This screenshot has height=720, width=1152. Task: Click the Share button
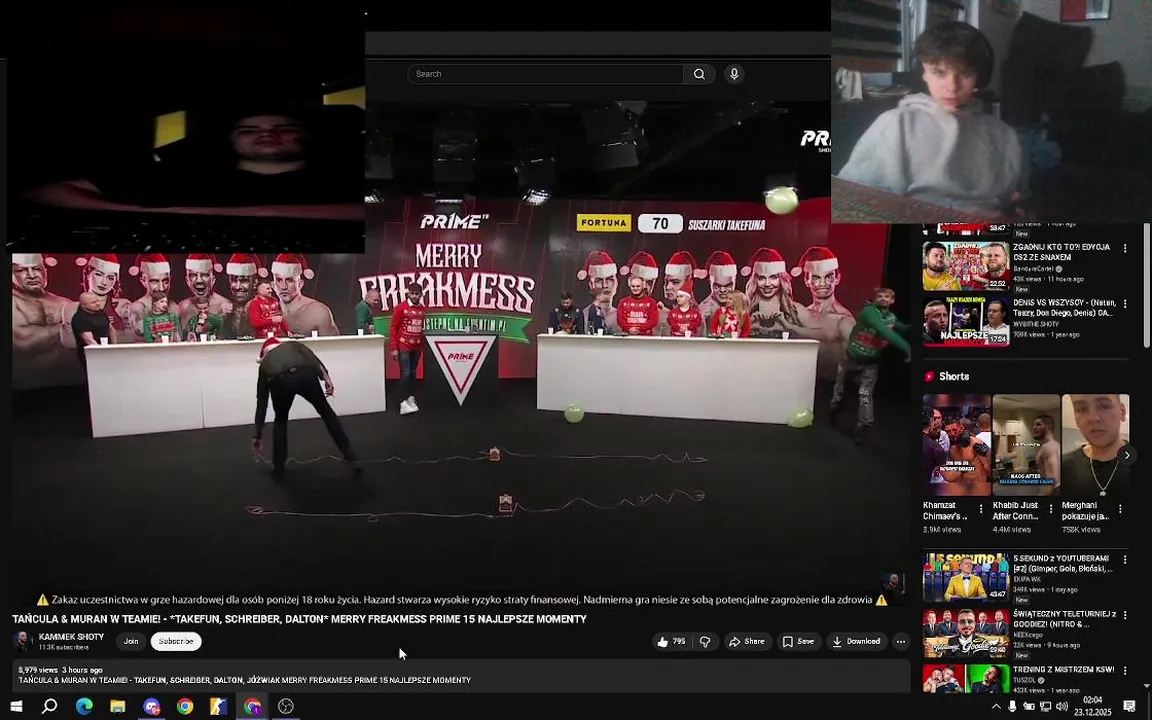tap(747, 641)
